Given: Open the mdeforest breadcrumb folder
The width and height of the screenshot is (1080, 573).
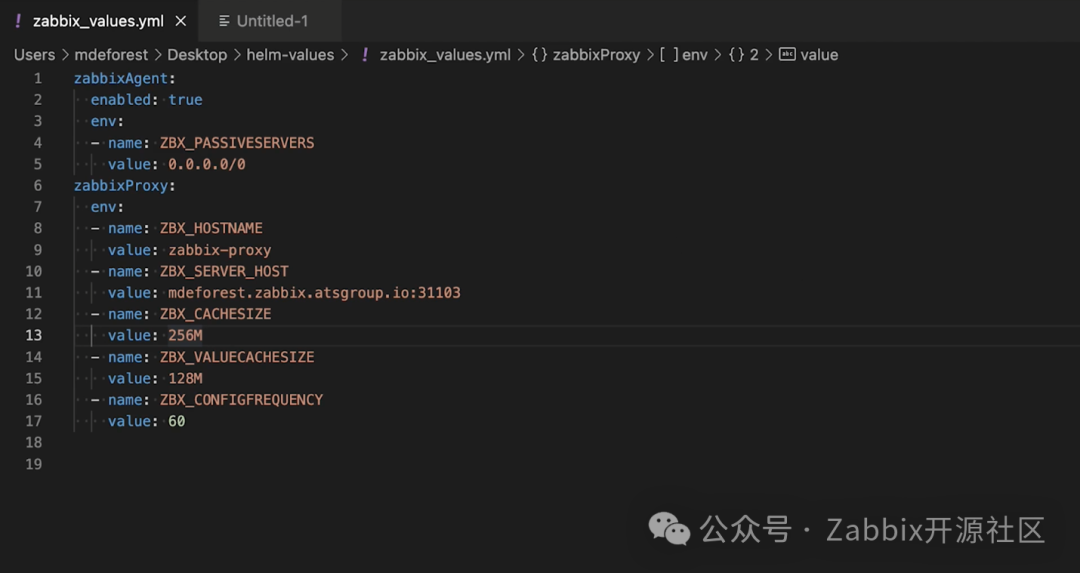Looking at the screenshot, I should pyautogui.click(x=111, y=55).
